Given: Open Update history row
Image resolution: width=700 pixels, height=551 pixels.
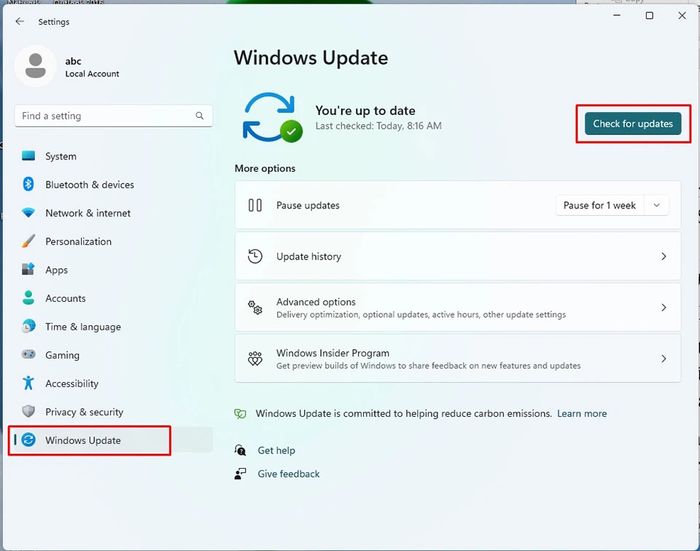Looking at the screenshot, I should click(x=458, y=256).
